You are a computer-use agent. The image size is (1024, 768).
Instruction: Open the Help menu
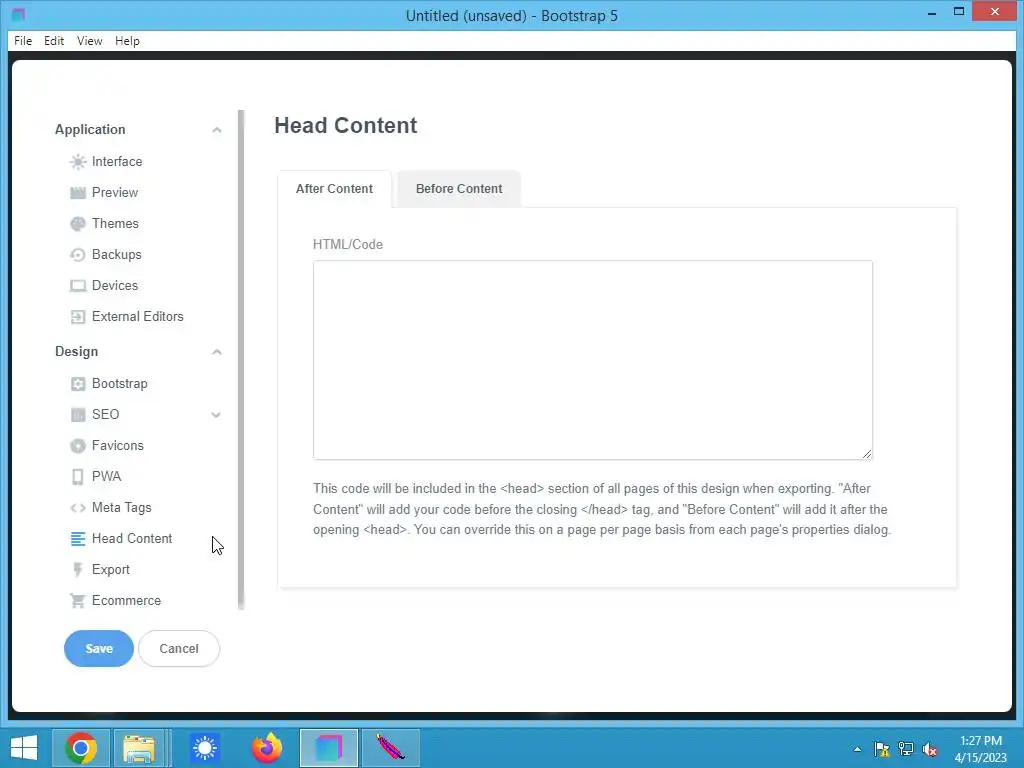[127, 40]
